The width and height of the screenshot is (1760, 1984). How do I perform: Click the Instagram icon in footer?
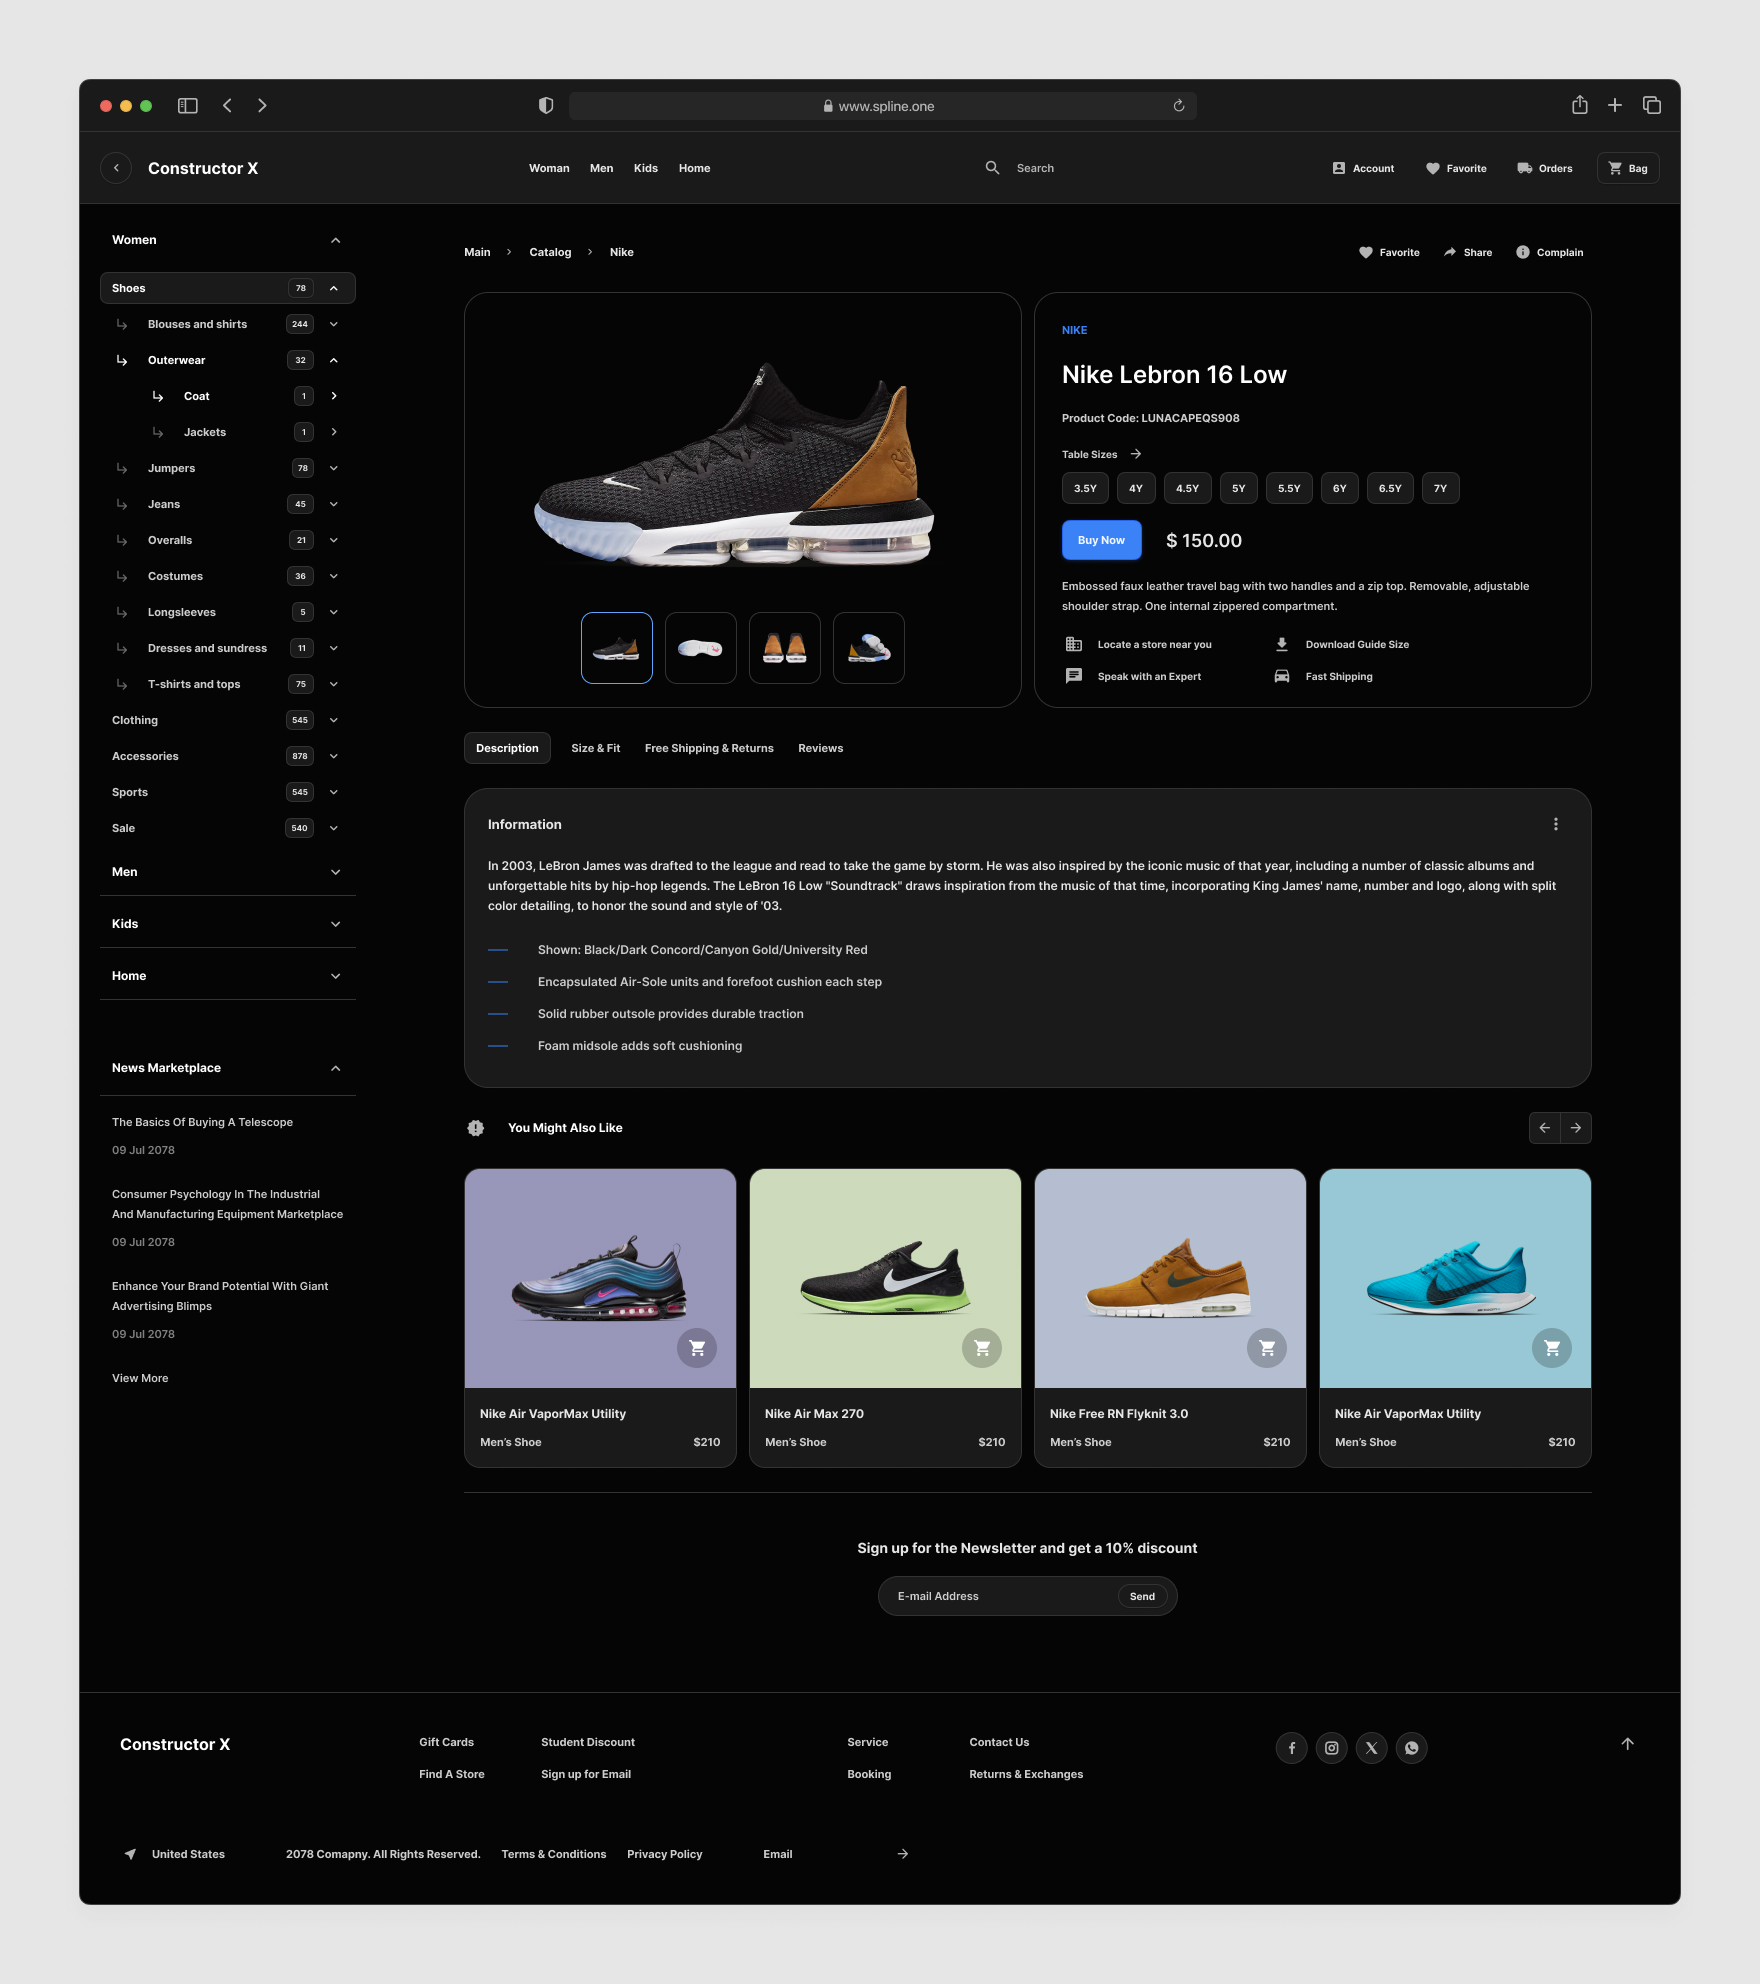pyautogui.click(x=1332, y=1748)
